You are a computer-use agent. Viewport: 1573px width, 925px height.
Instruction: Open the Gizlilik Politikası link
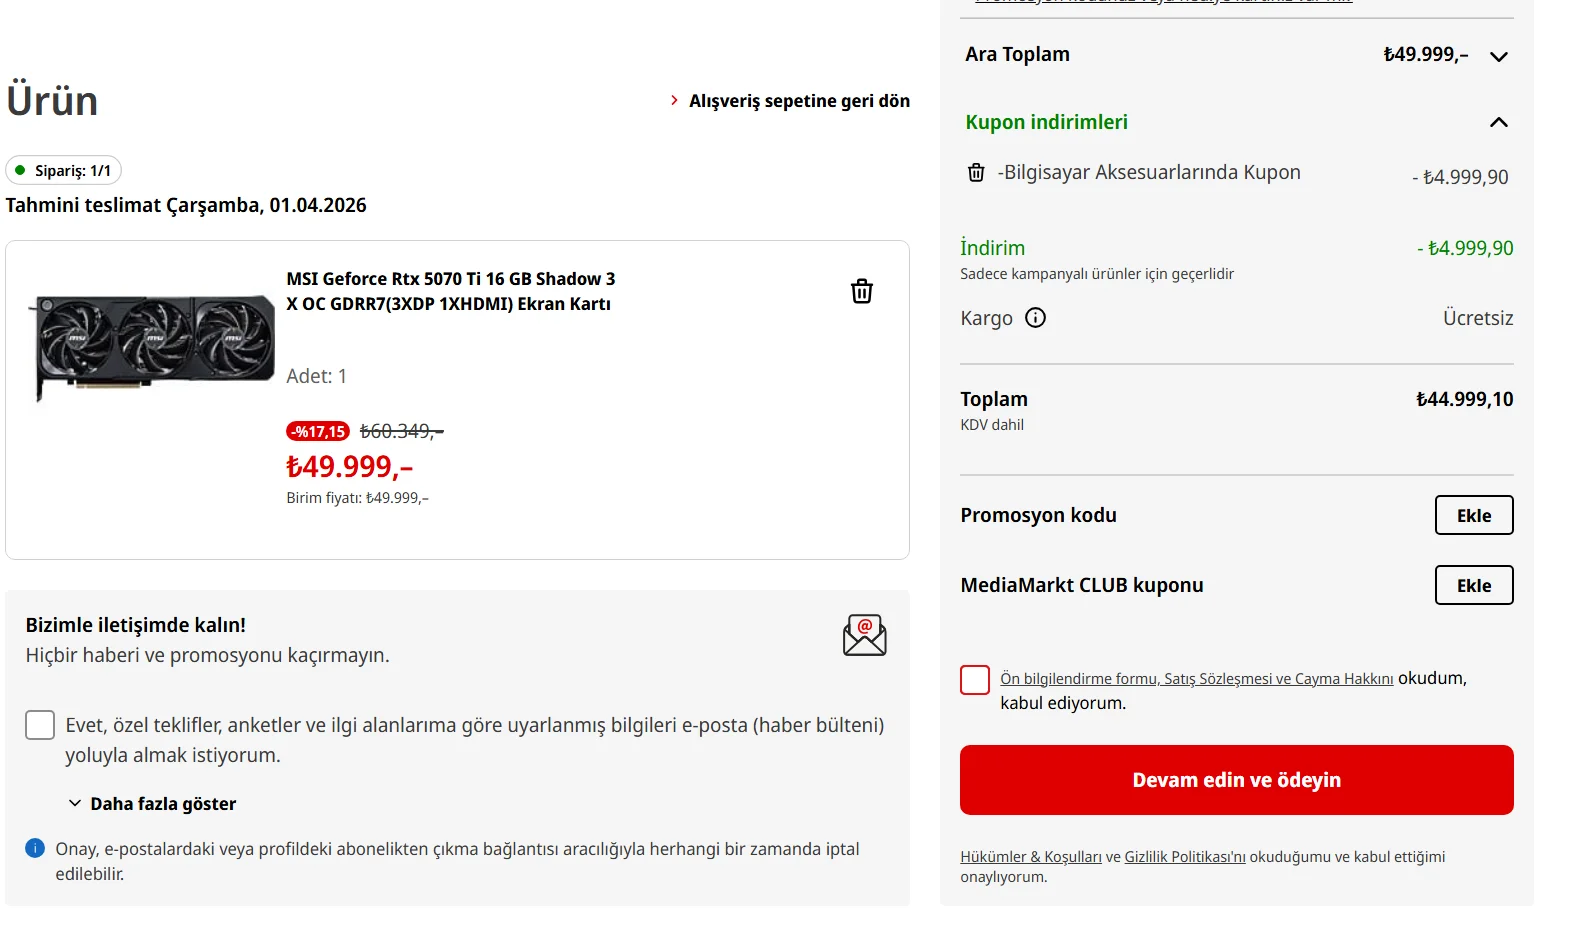pyautogui.click(x=1184, y=857)
